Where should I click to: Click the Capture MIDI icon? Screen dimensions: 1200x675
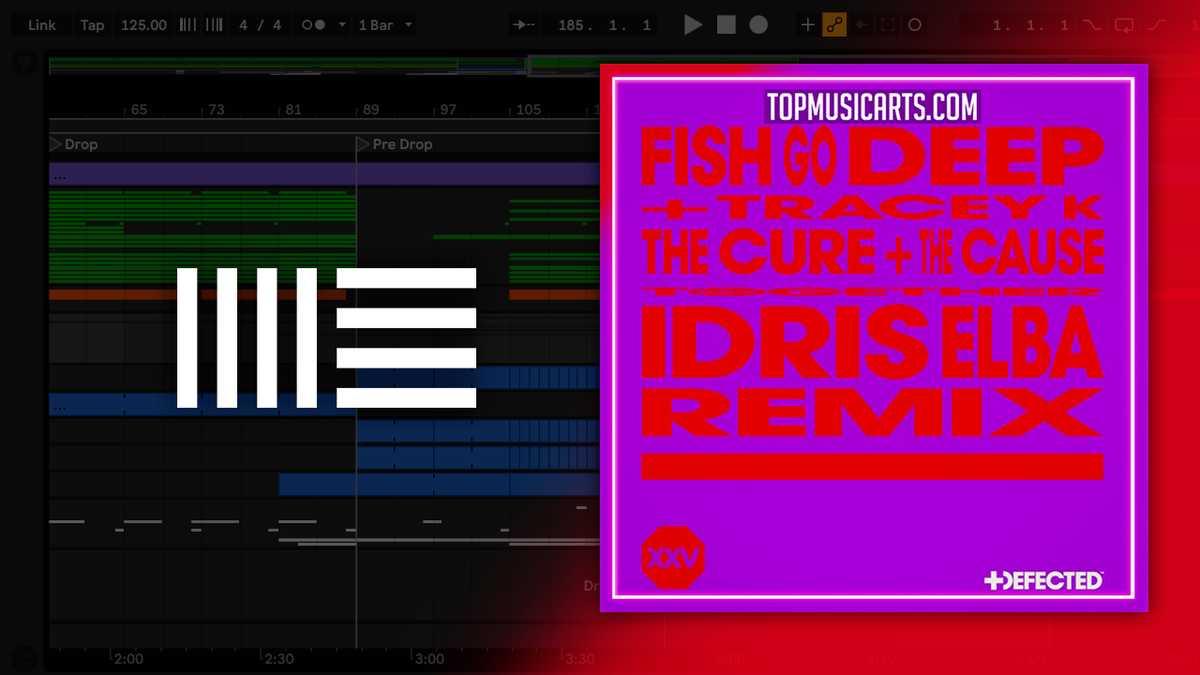[x=886, y=24]
